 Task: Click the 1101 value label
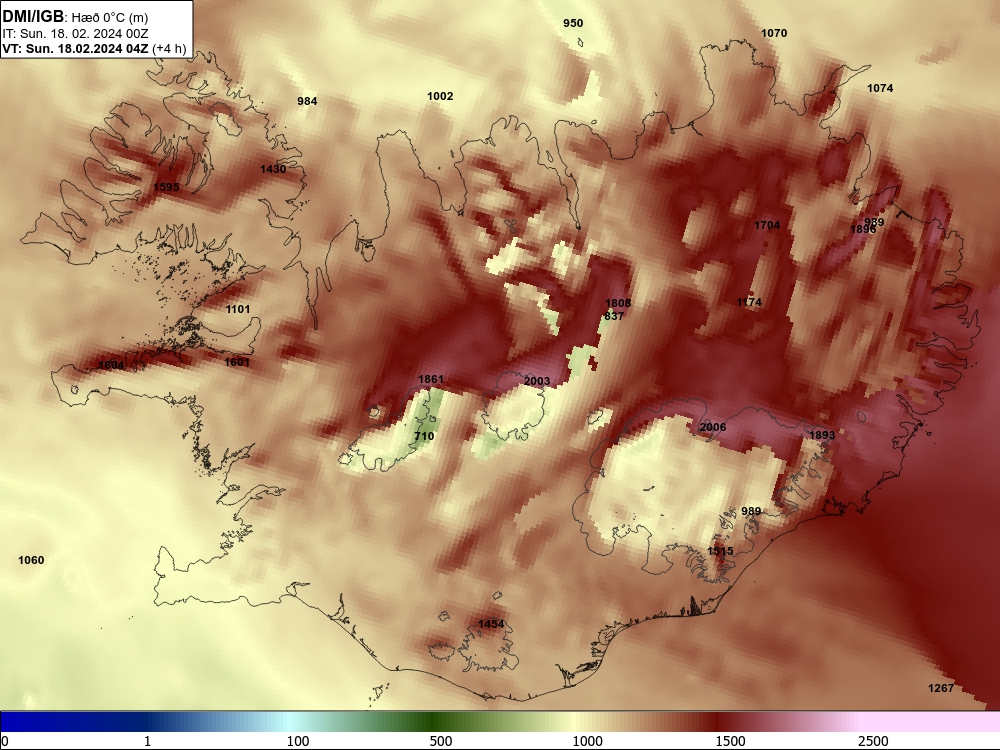point(238,309)
